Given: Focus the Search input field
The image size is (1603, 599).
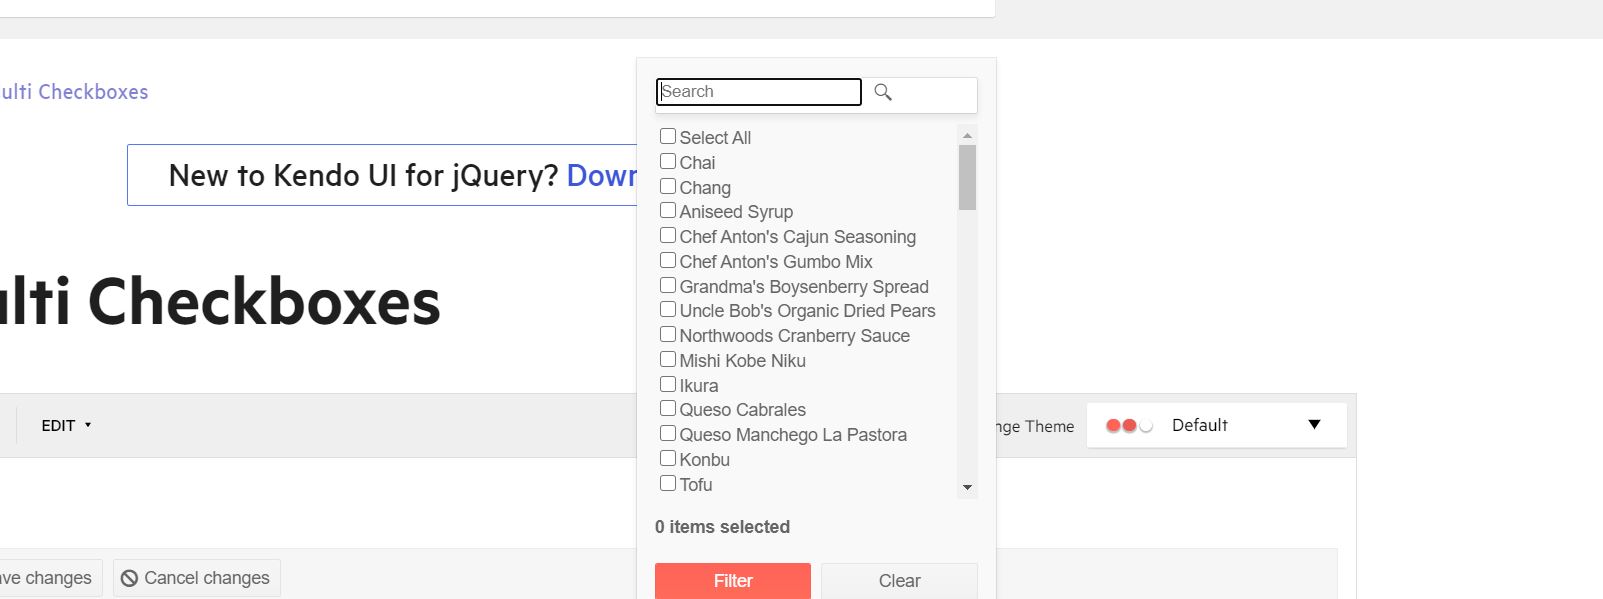Looking at the screenshot, I should pyautogui.click(x=758, y=92).
